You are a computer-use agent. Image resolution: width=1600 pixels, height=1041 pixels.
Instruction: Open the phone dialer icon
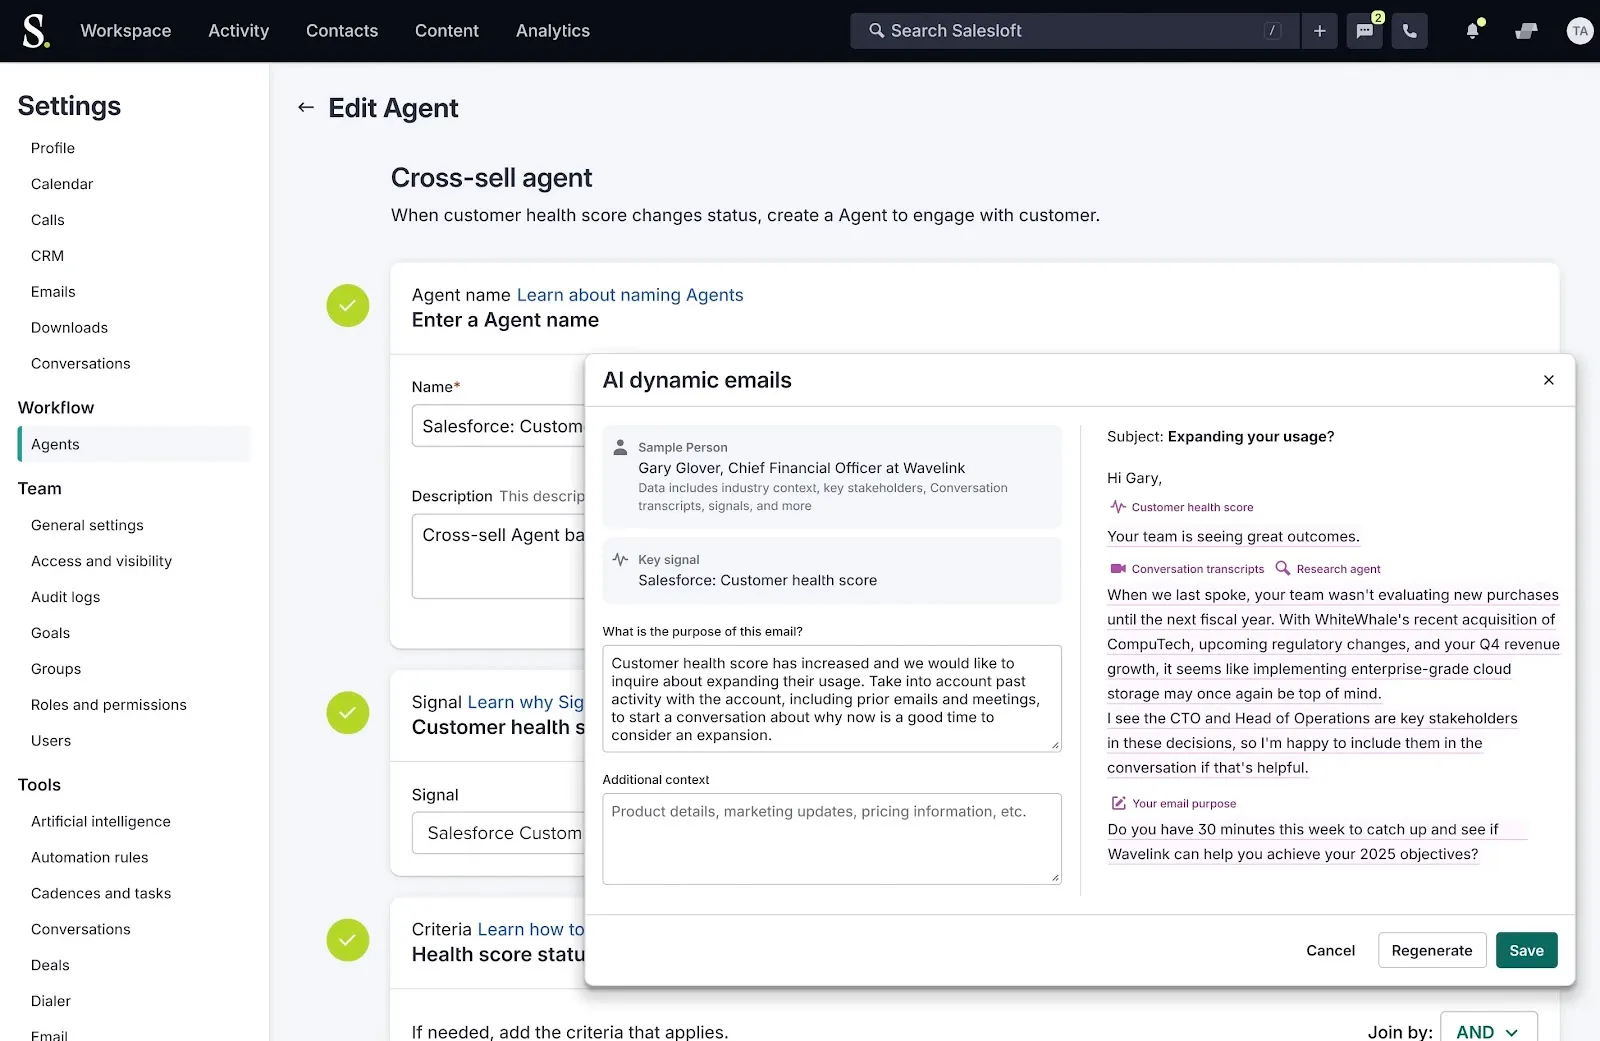[1409, 31]
